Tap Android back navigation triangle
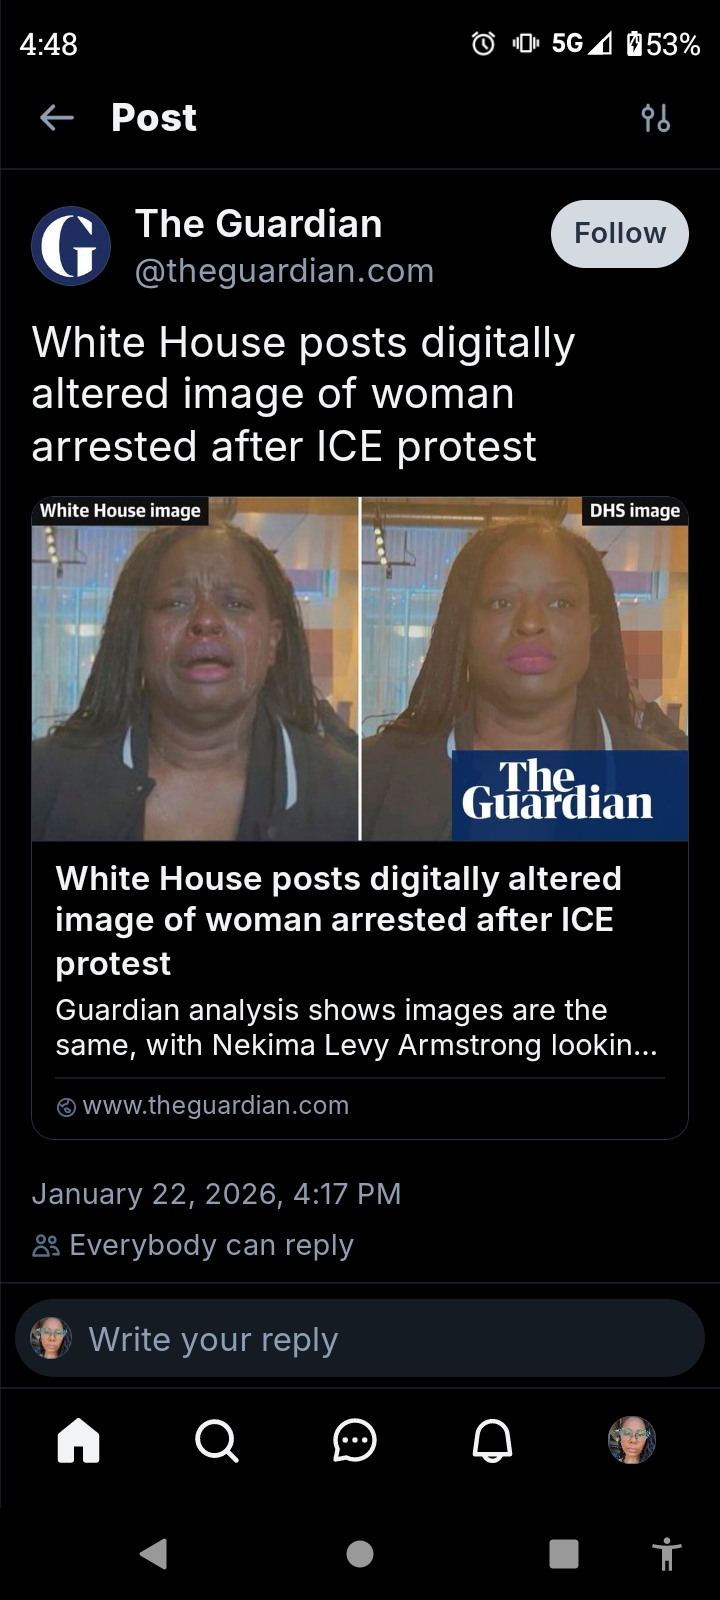 [153, 1553]
